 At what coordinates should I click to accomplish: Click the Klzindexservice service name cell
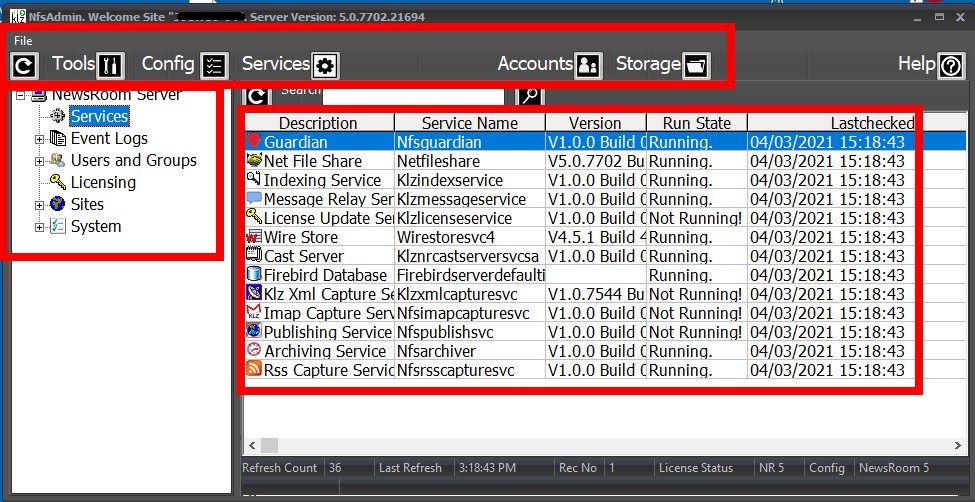[470, 180]
